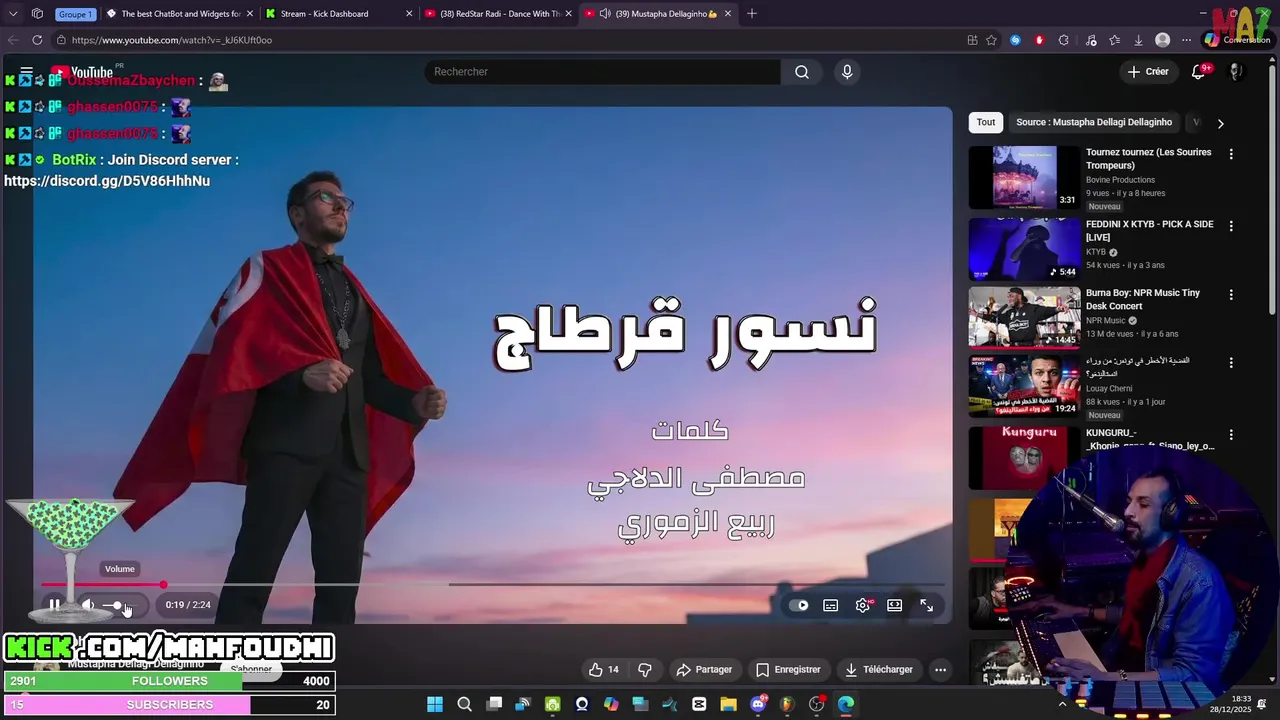Click the Edge icon in the taskbar

[x=846, y=704]
